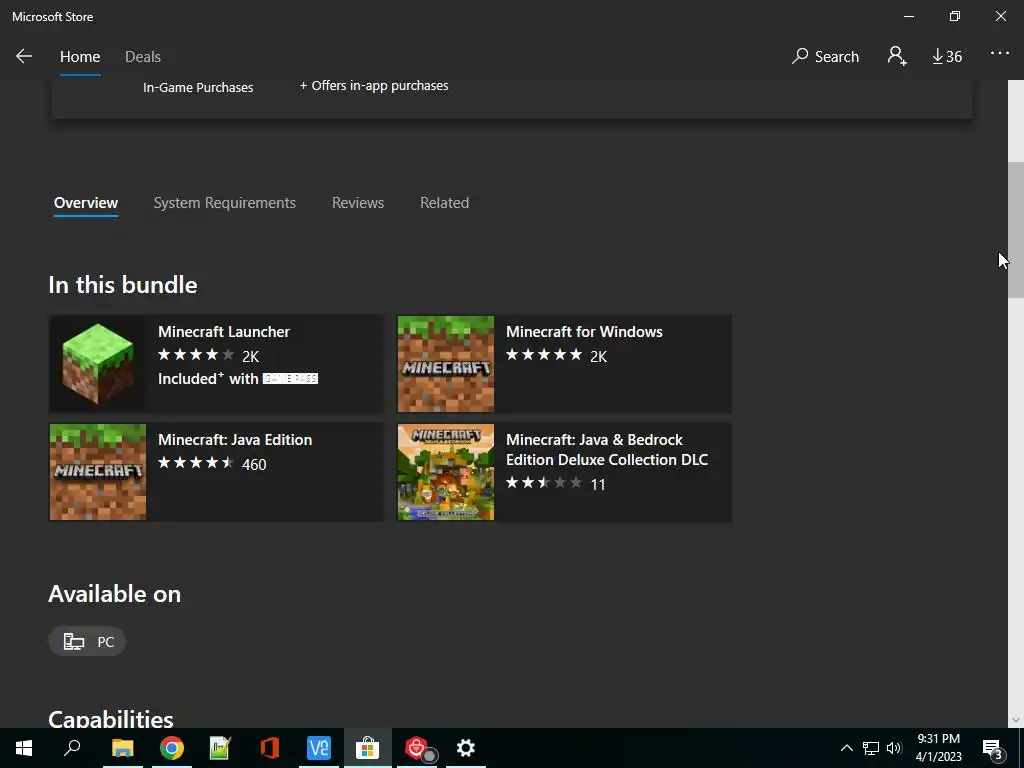Open Downloads and updates showing 36
Viewport: 1024px width, 768px height.
947,57
